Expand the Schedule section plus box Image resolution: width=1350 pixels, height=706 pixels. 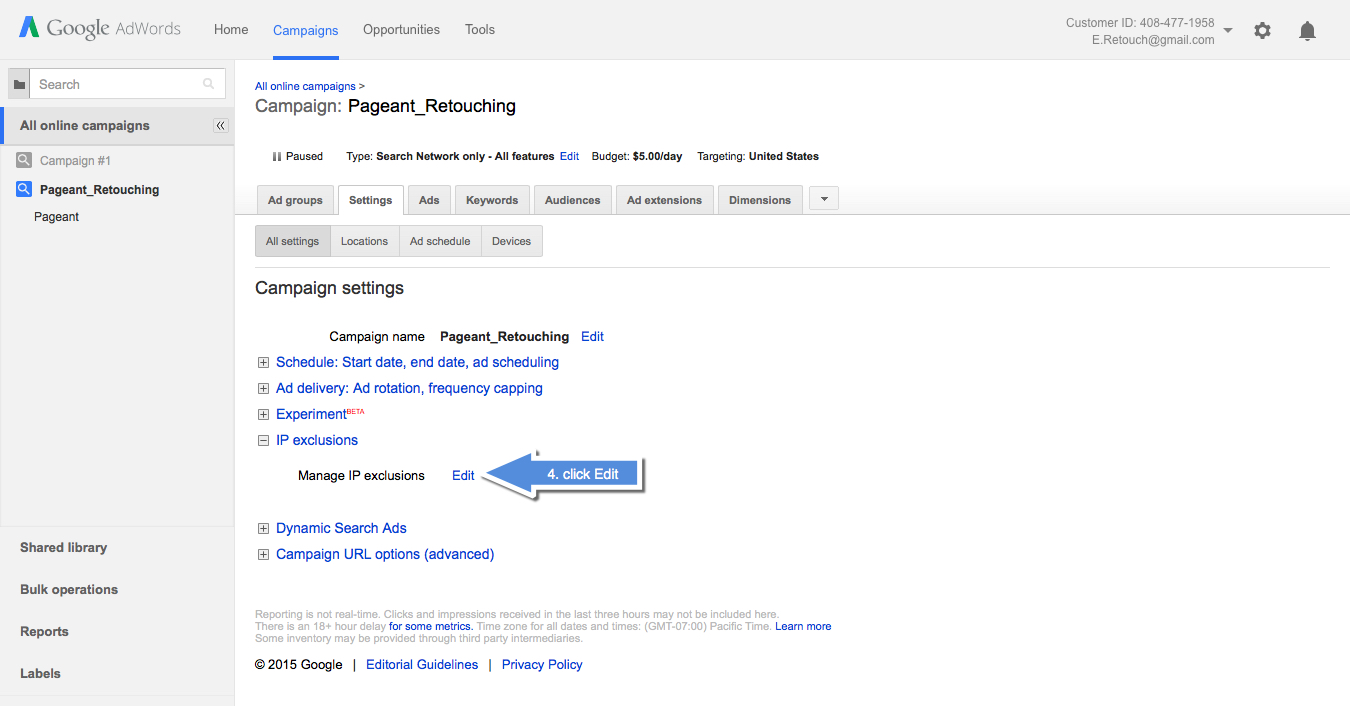point(263,362)
